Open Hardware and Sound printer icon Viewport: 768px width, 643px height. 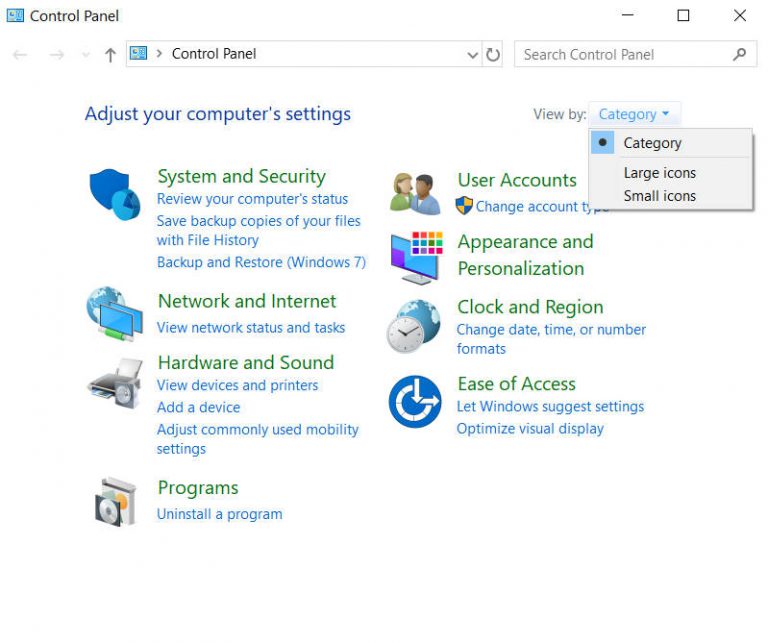pos(115,383)
